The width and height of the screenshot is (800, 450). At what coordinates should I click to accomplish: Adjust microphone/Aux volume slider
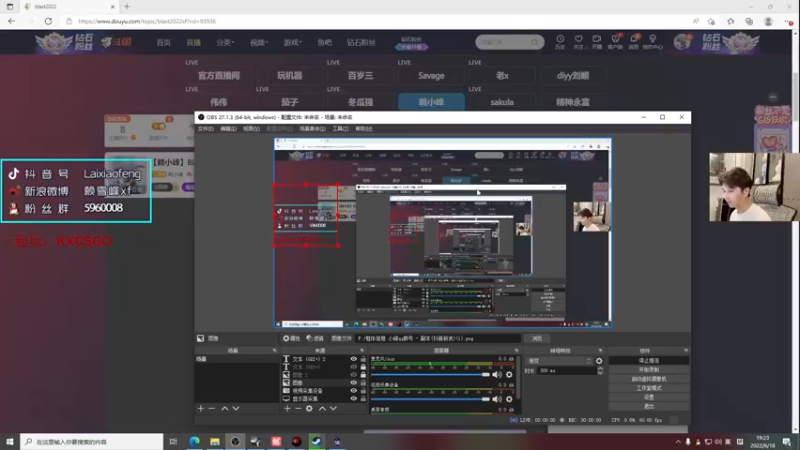pyautogui.click(x=430, y=374)
